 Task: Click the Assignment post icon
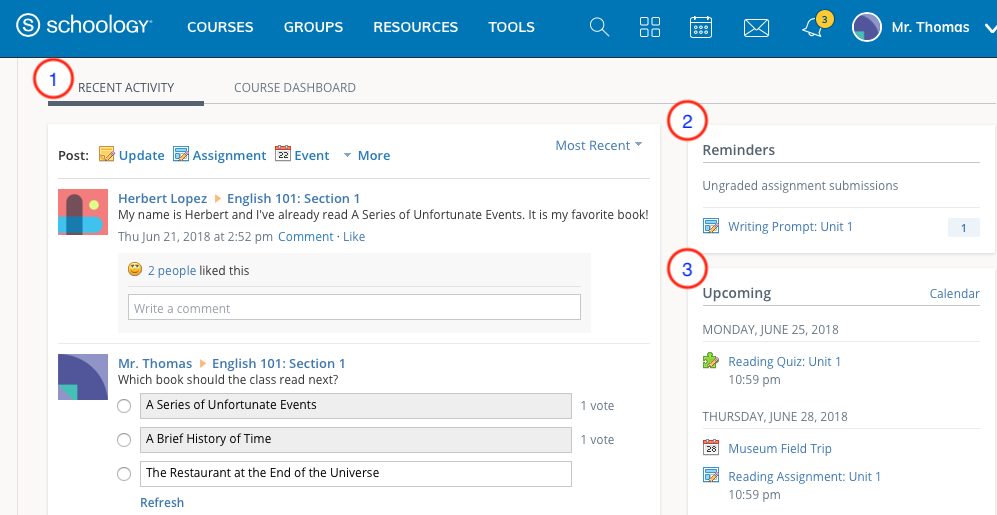coord(181,154)
